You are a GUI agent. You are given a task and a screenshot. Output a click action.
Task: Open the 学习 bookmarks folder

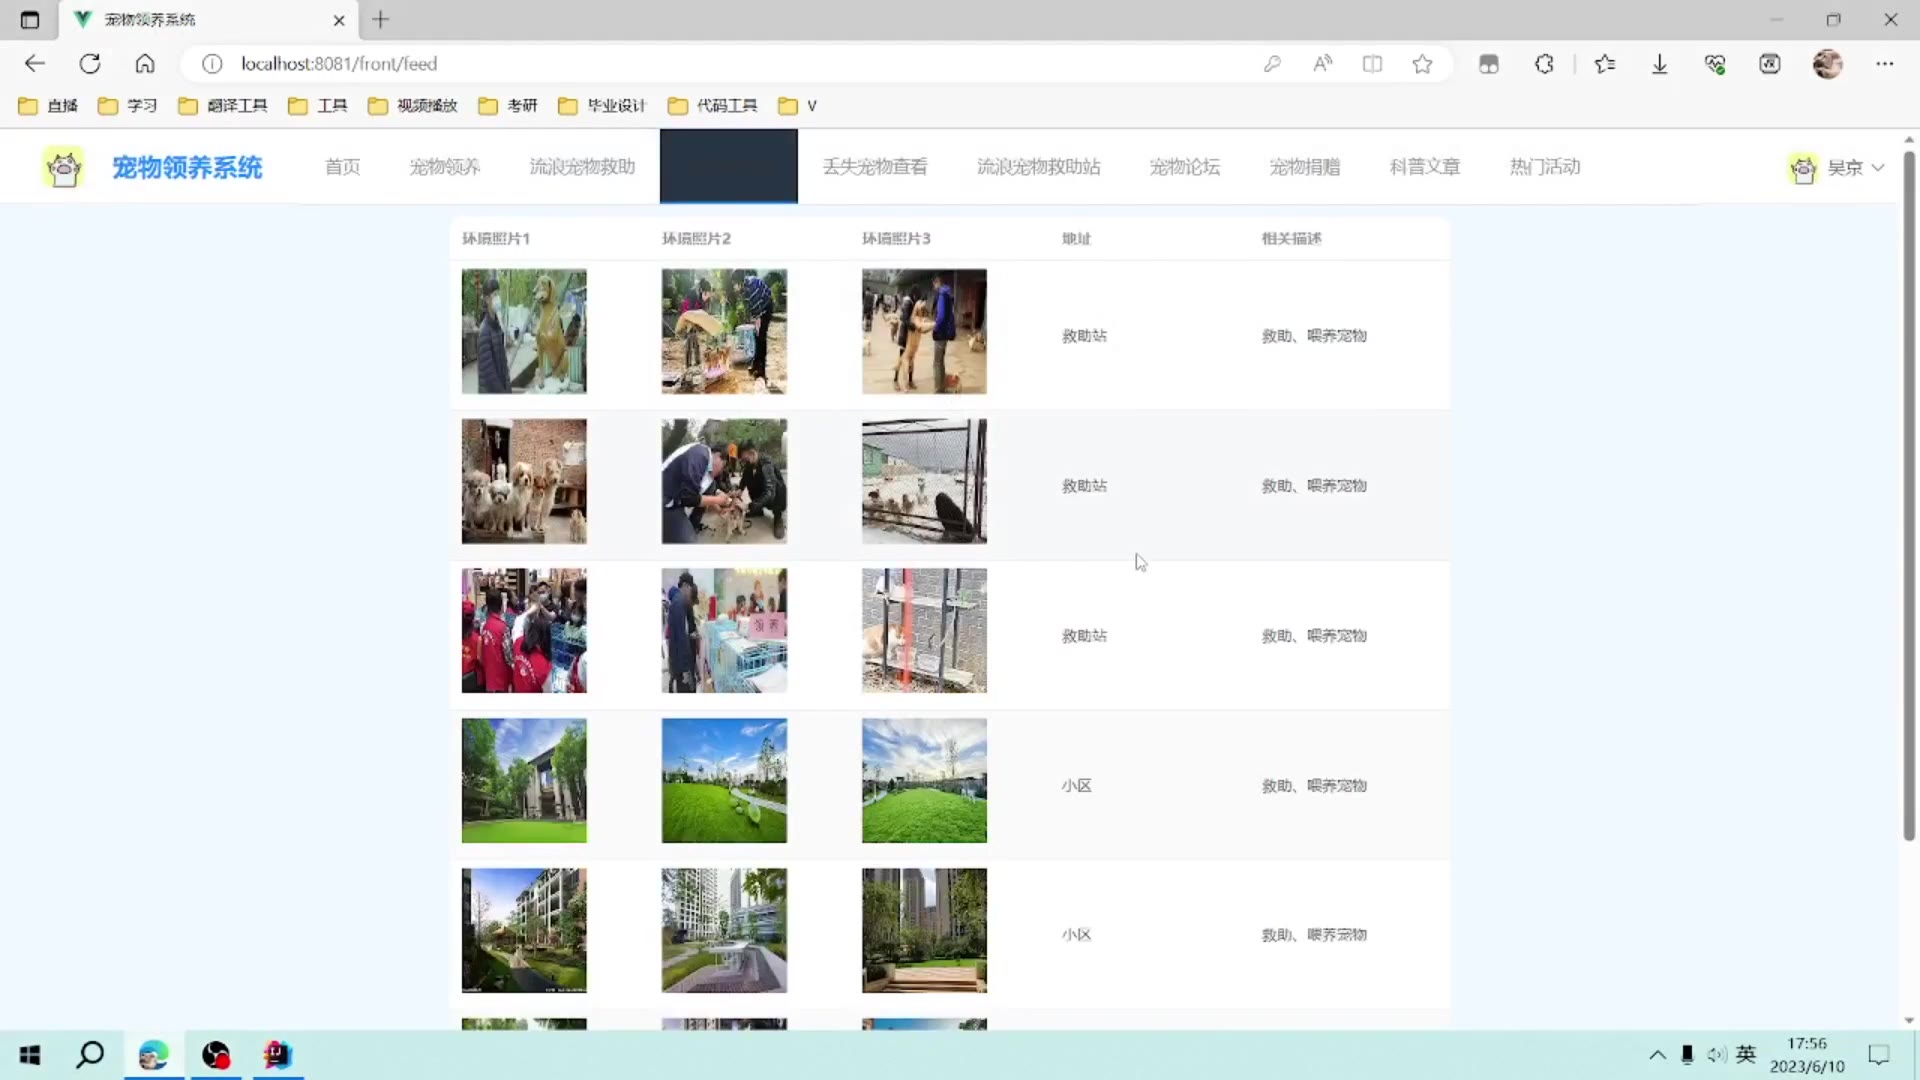[127, 106]
